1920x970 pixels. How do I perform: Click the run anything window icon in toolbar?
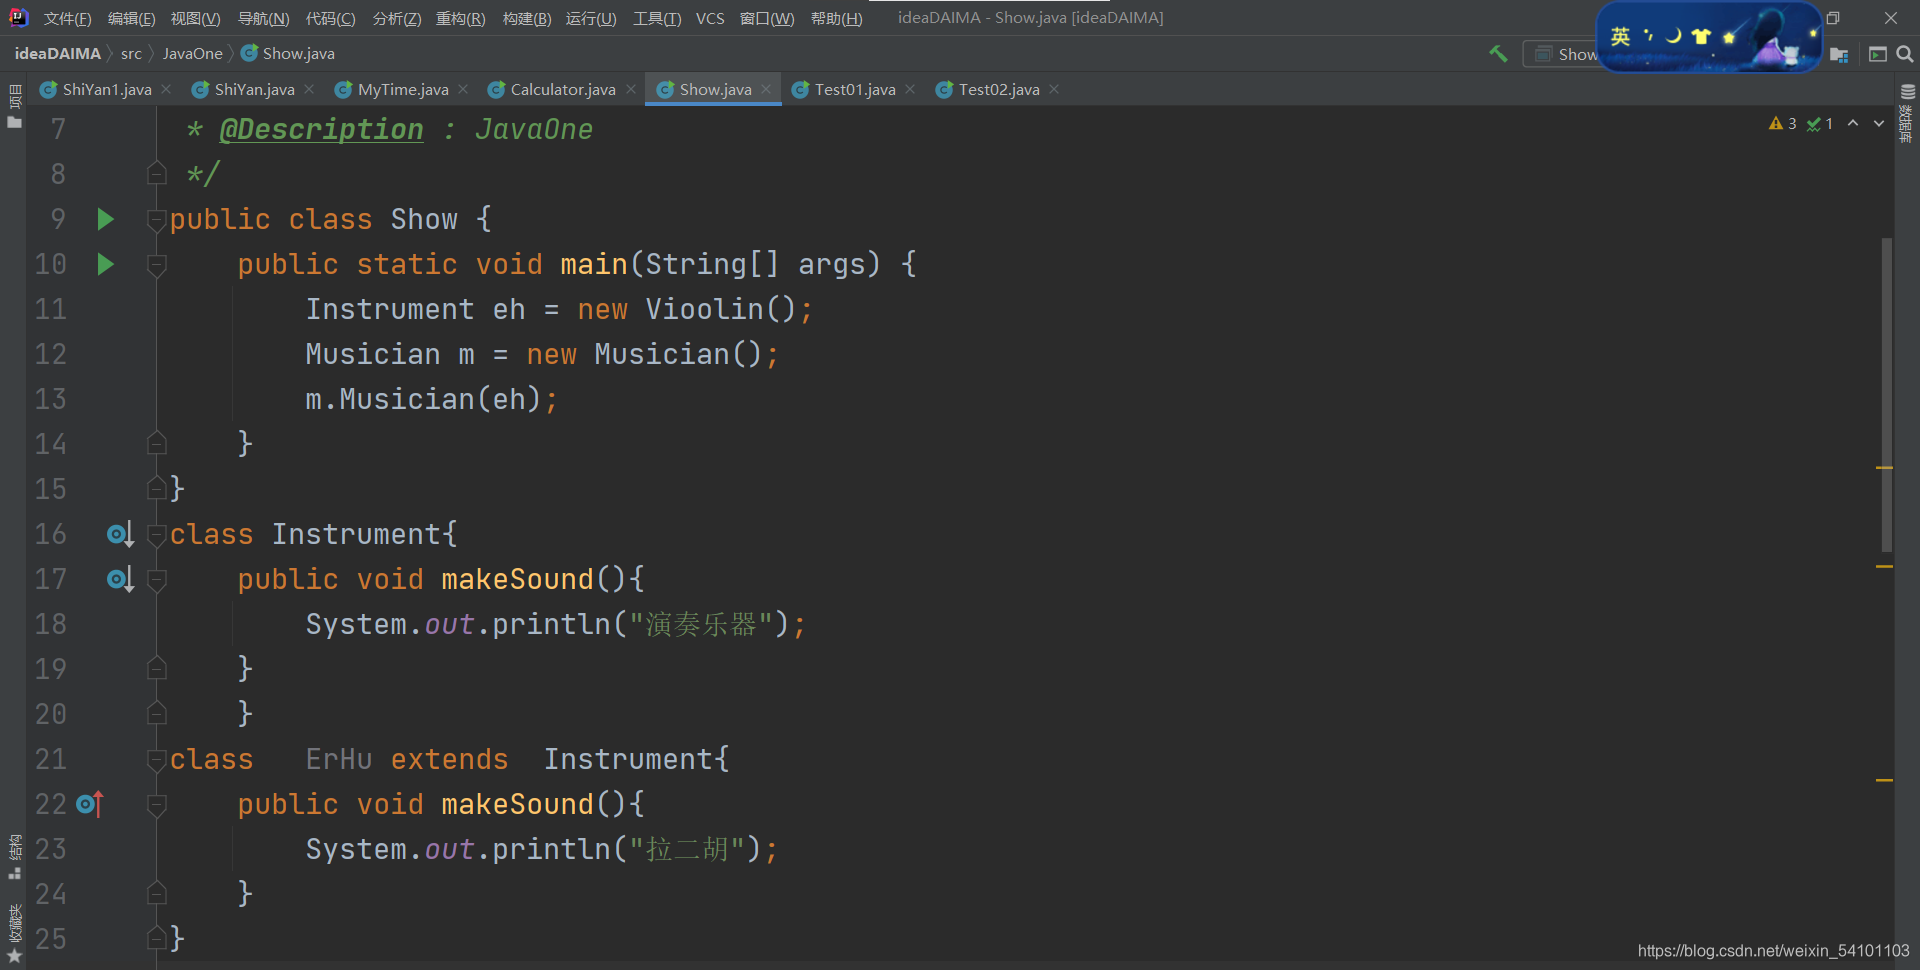click(x=1877, y=54)
